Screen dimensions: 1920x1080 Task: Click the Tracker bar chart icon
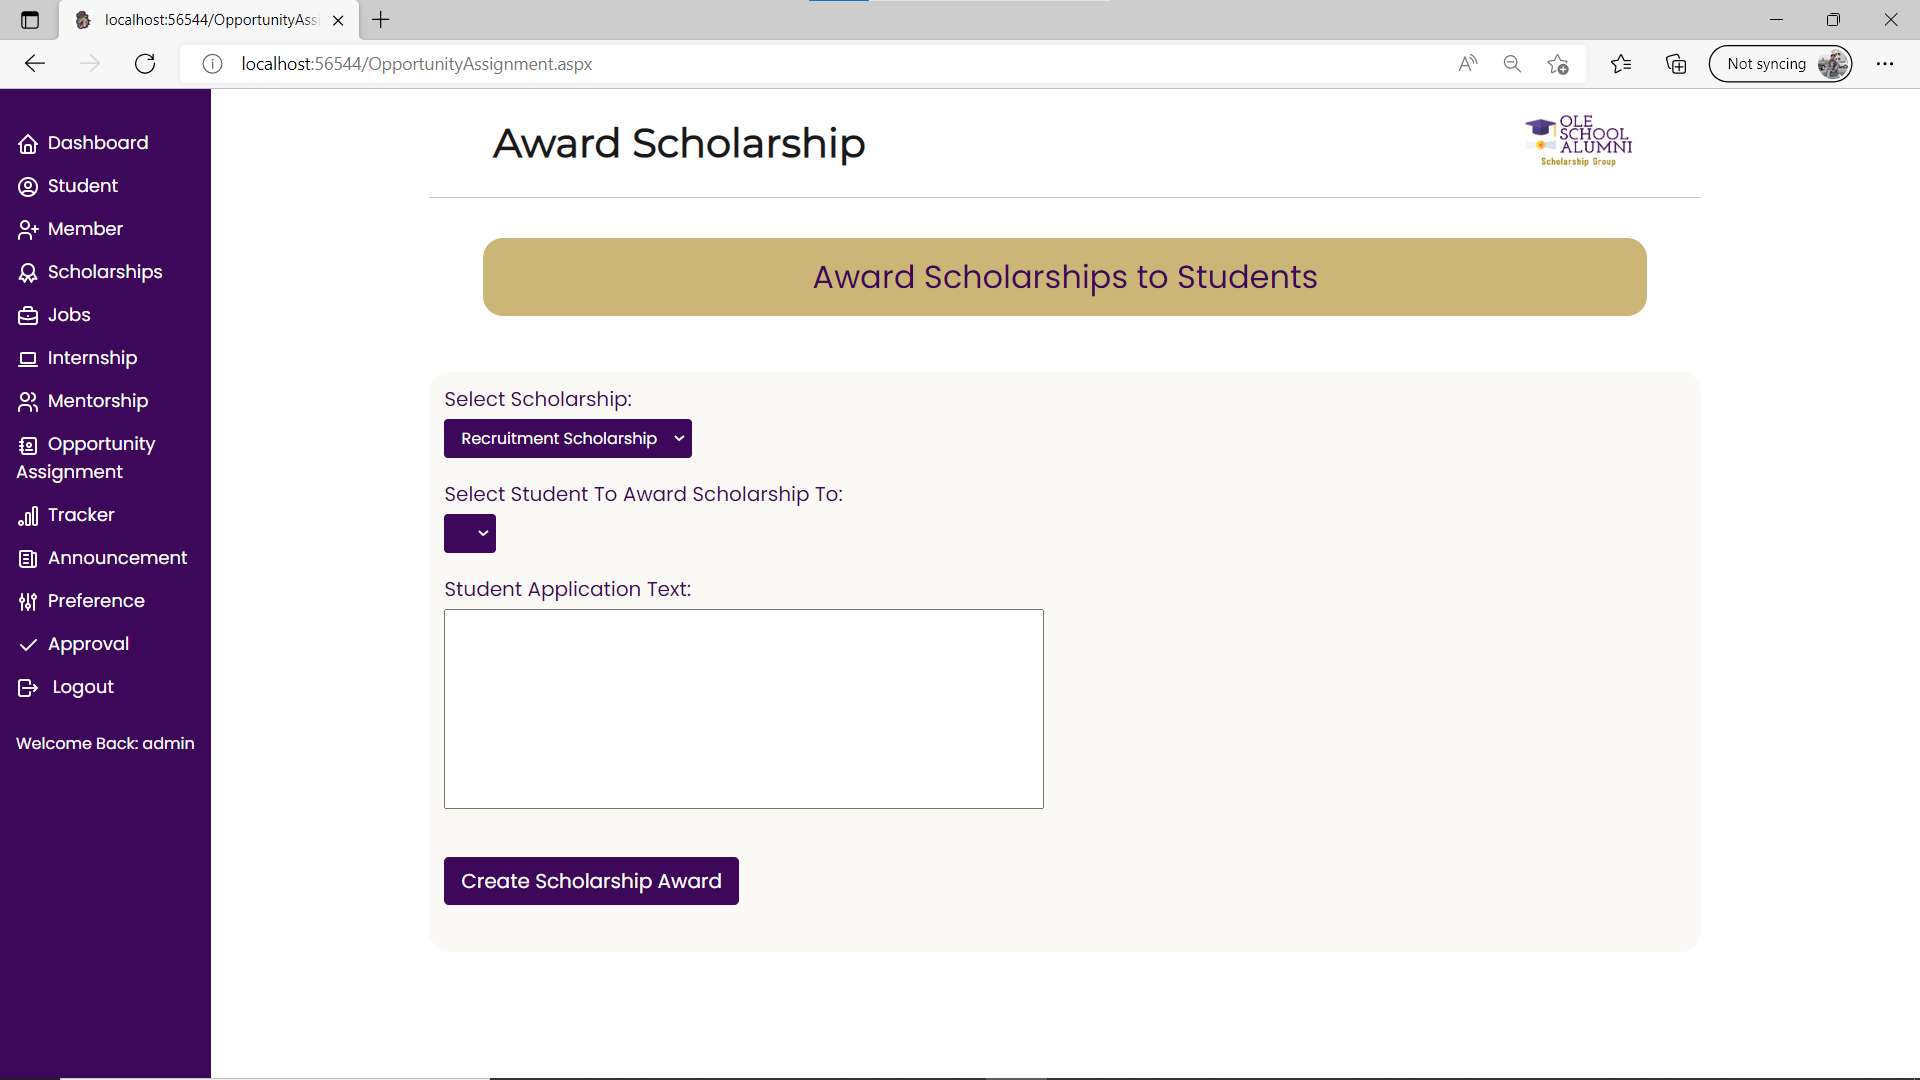pyautogui.click(x=28, y=516)
